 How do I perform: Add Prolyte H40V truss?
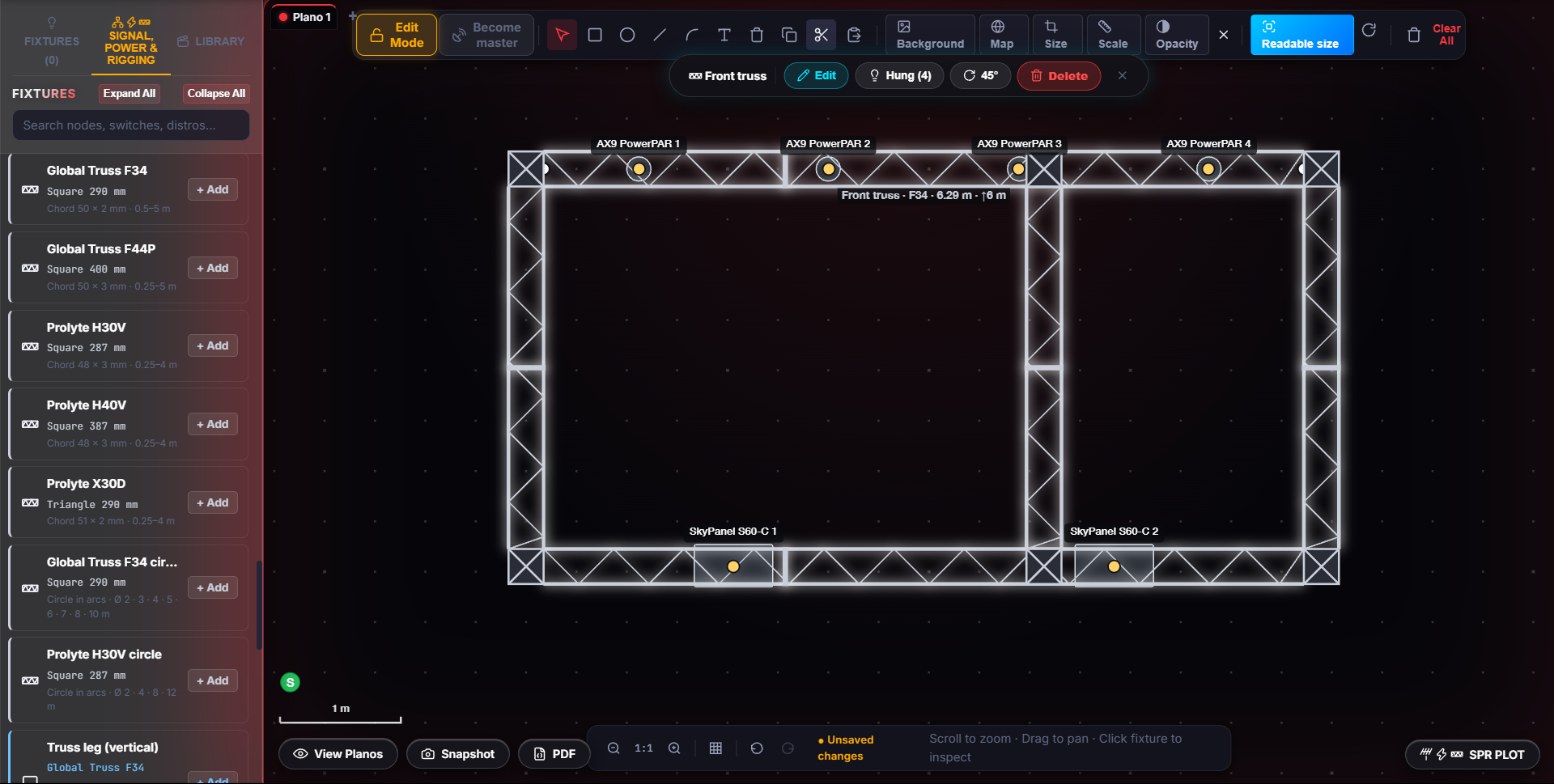212,424
